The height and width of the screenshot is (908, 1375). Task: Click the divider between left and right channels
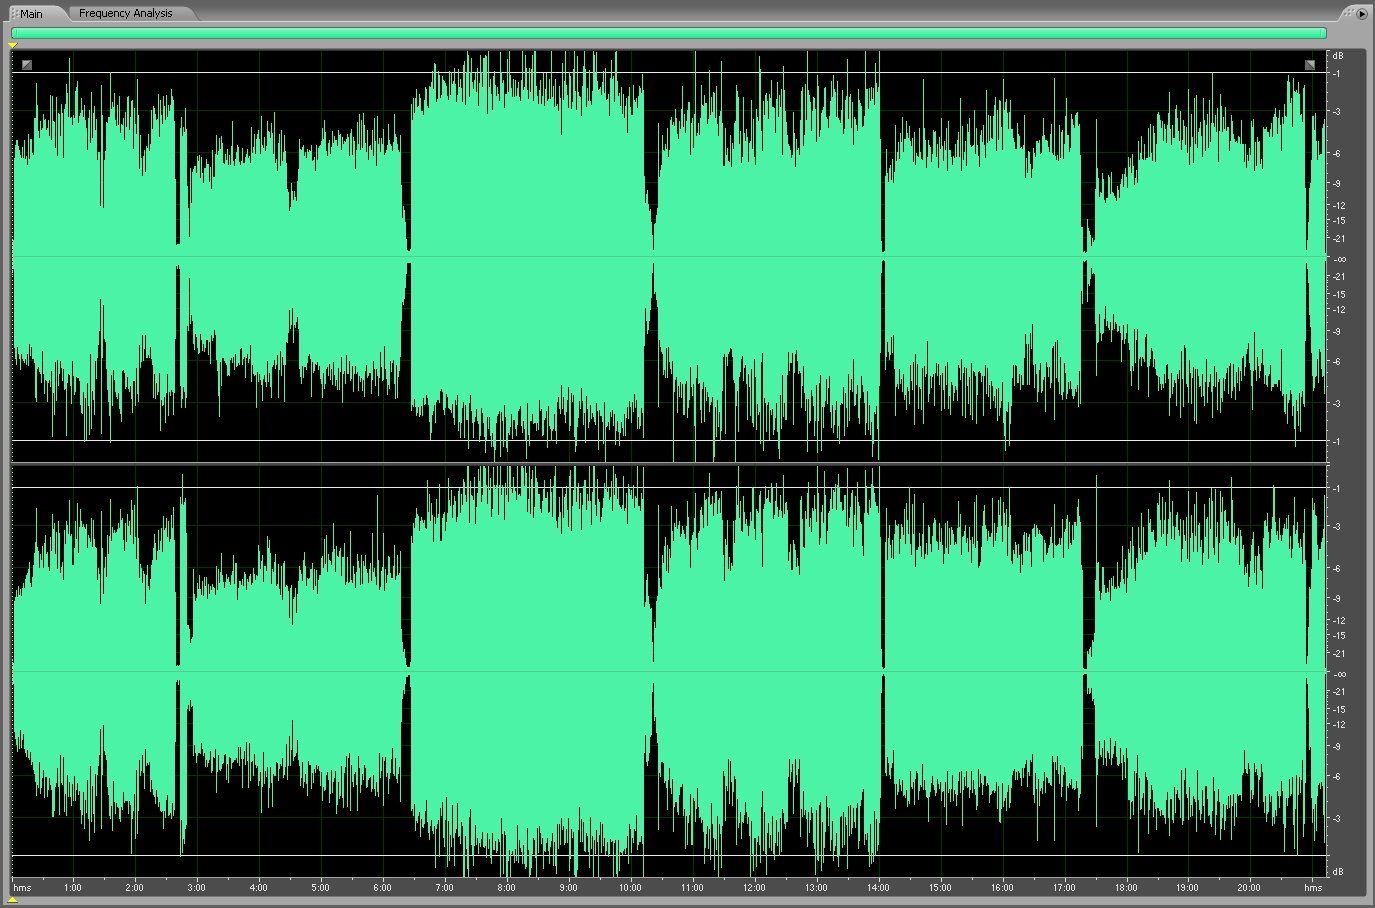(668, 463)
